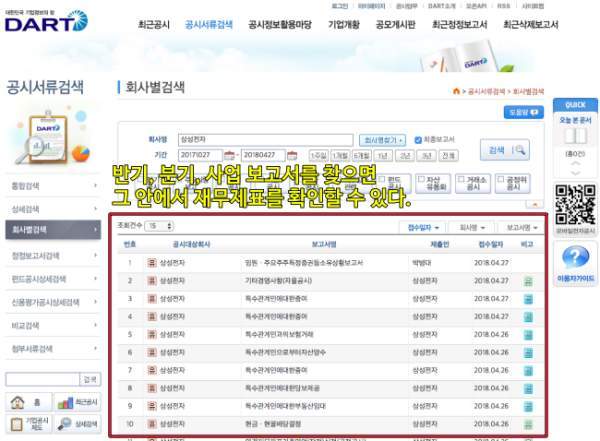Click the 도움말 help button
The image size is (600, 441).
523,112
